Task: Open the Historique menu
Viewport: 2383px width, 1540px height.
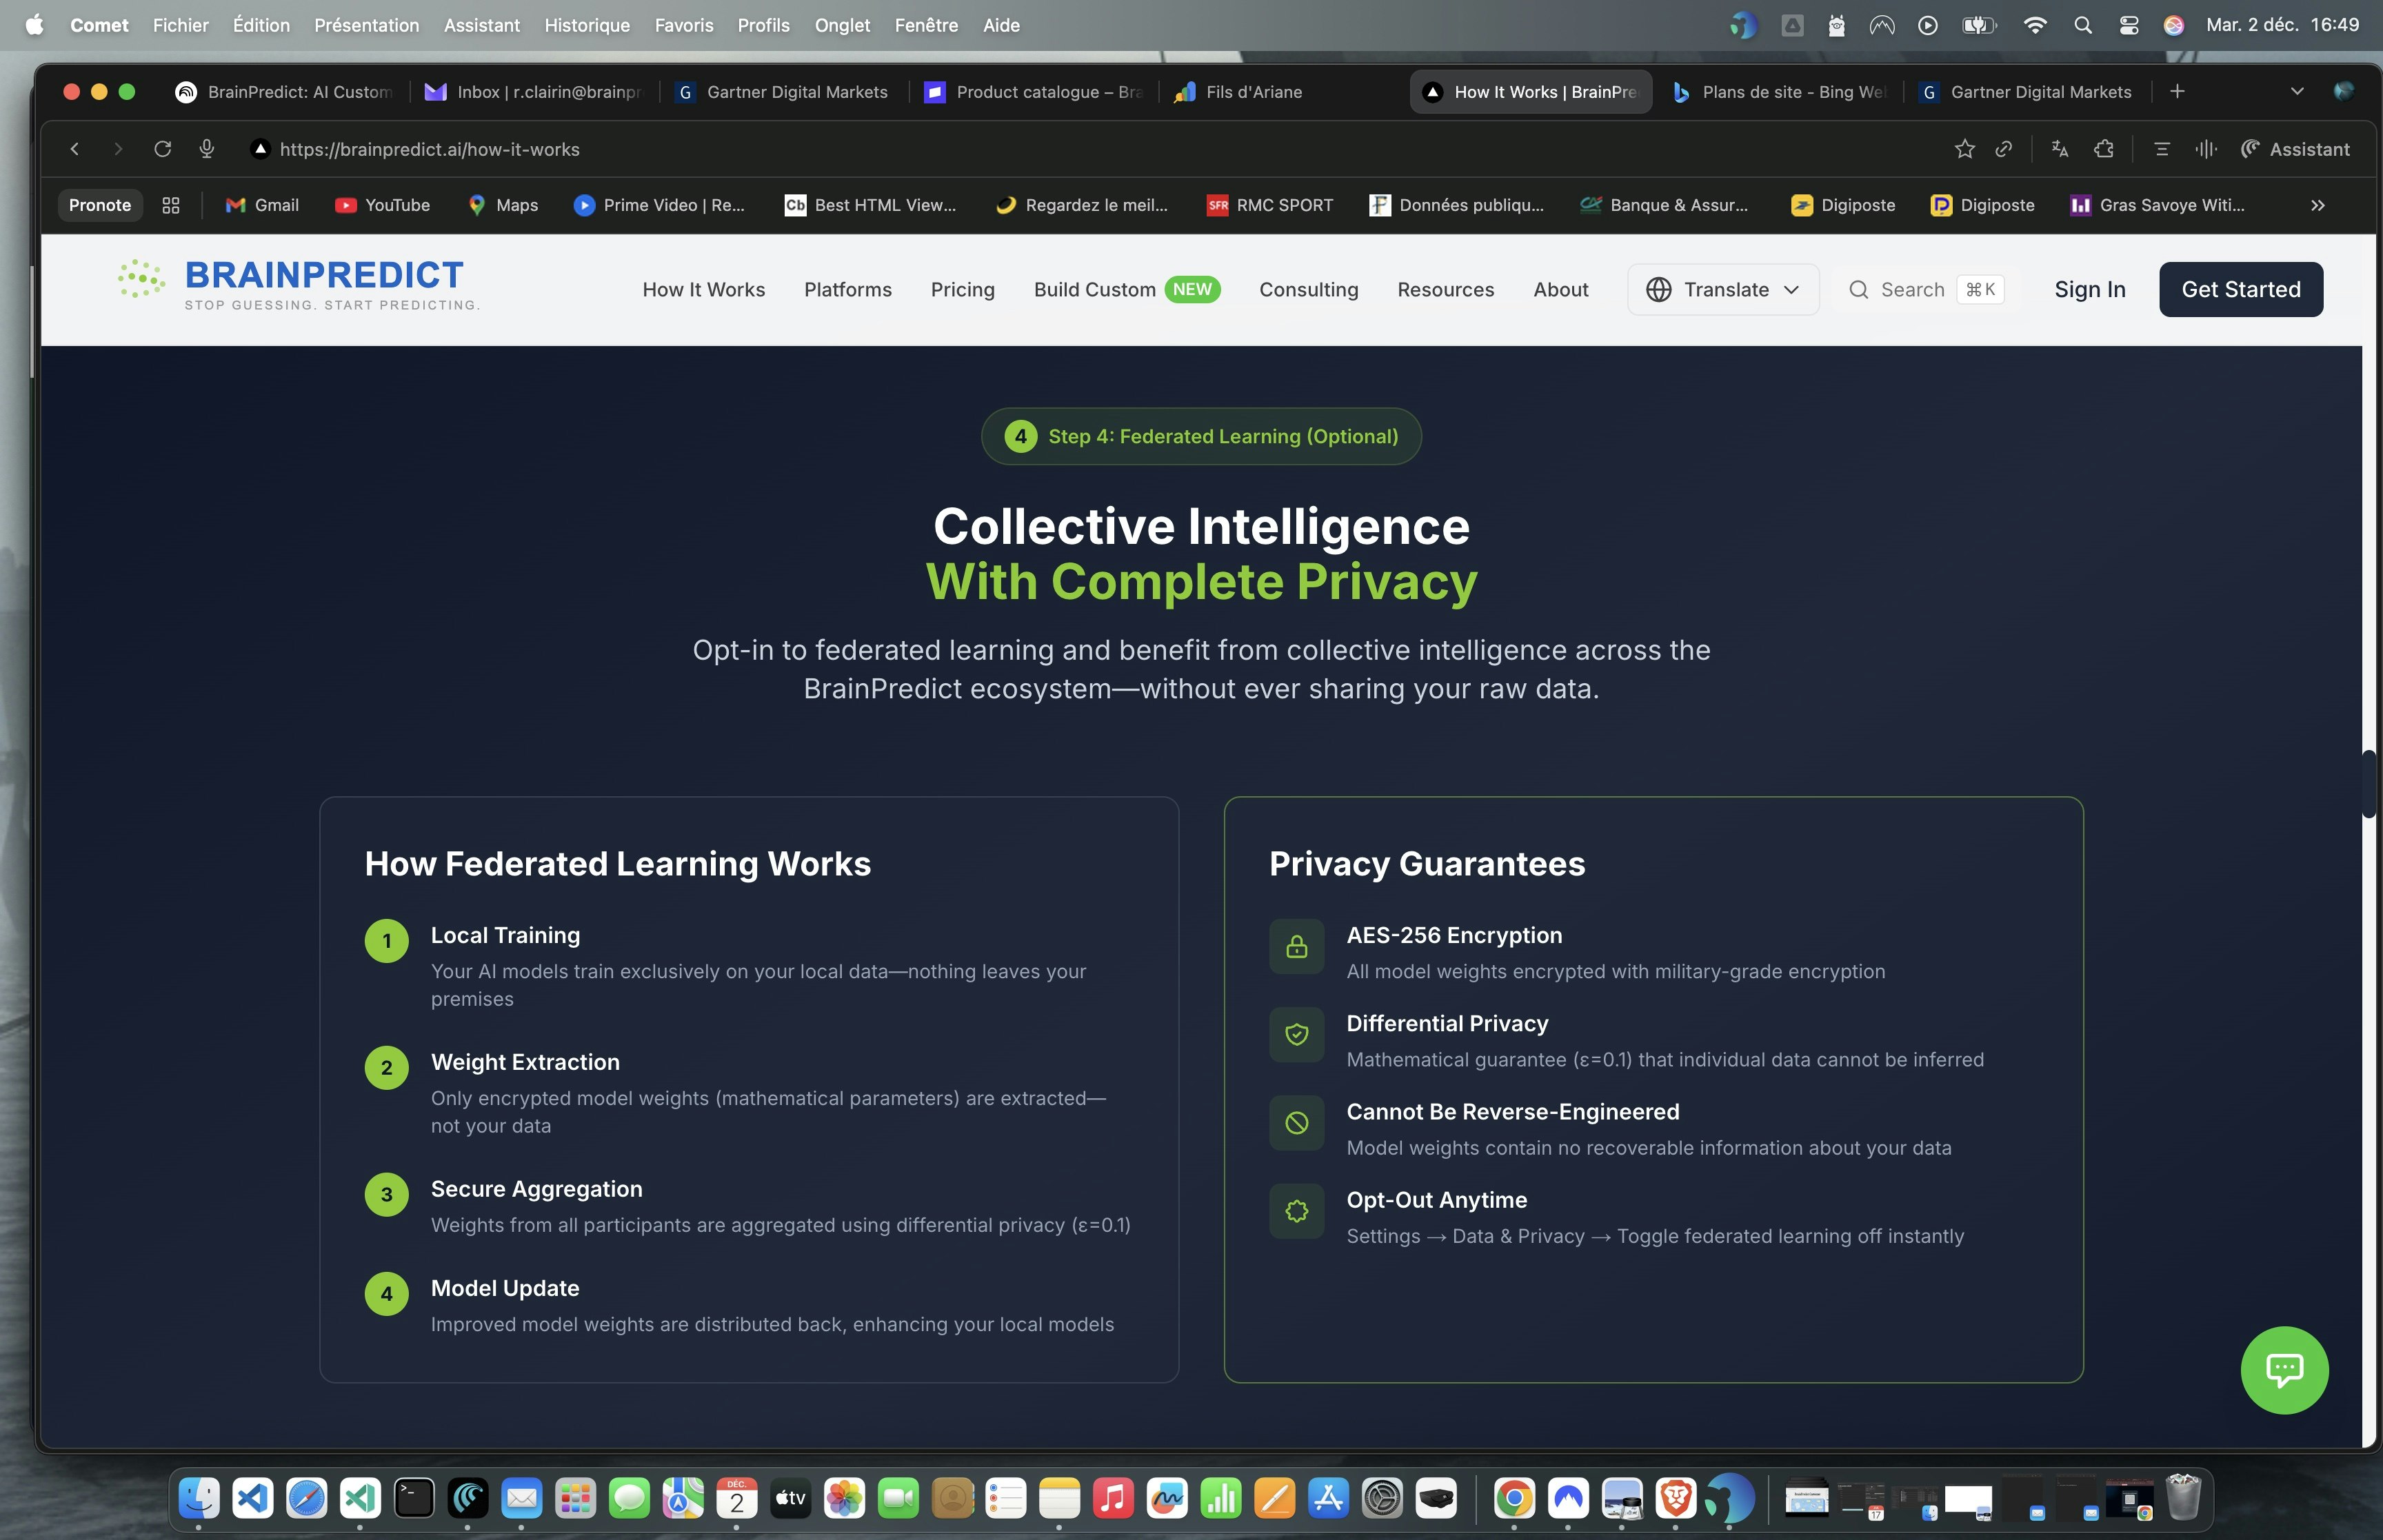Action: tap(586, 25)
